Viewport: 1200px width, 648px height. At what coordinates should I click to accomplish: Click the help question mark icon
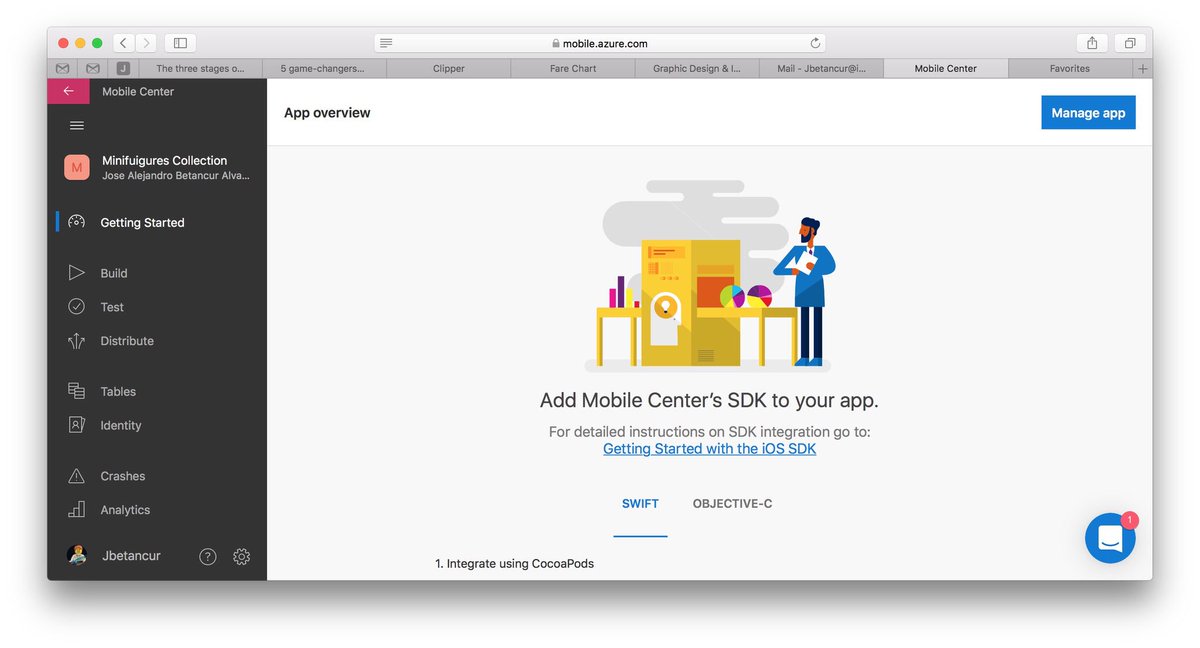207,557
